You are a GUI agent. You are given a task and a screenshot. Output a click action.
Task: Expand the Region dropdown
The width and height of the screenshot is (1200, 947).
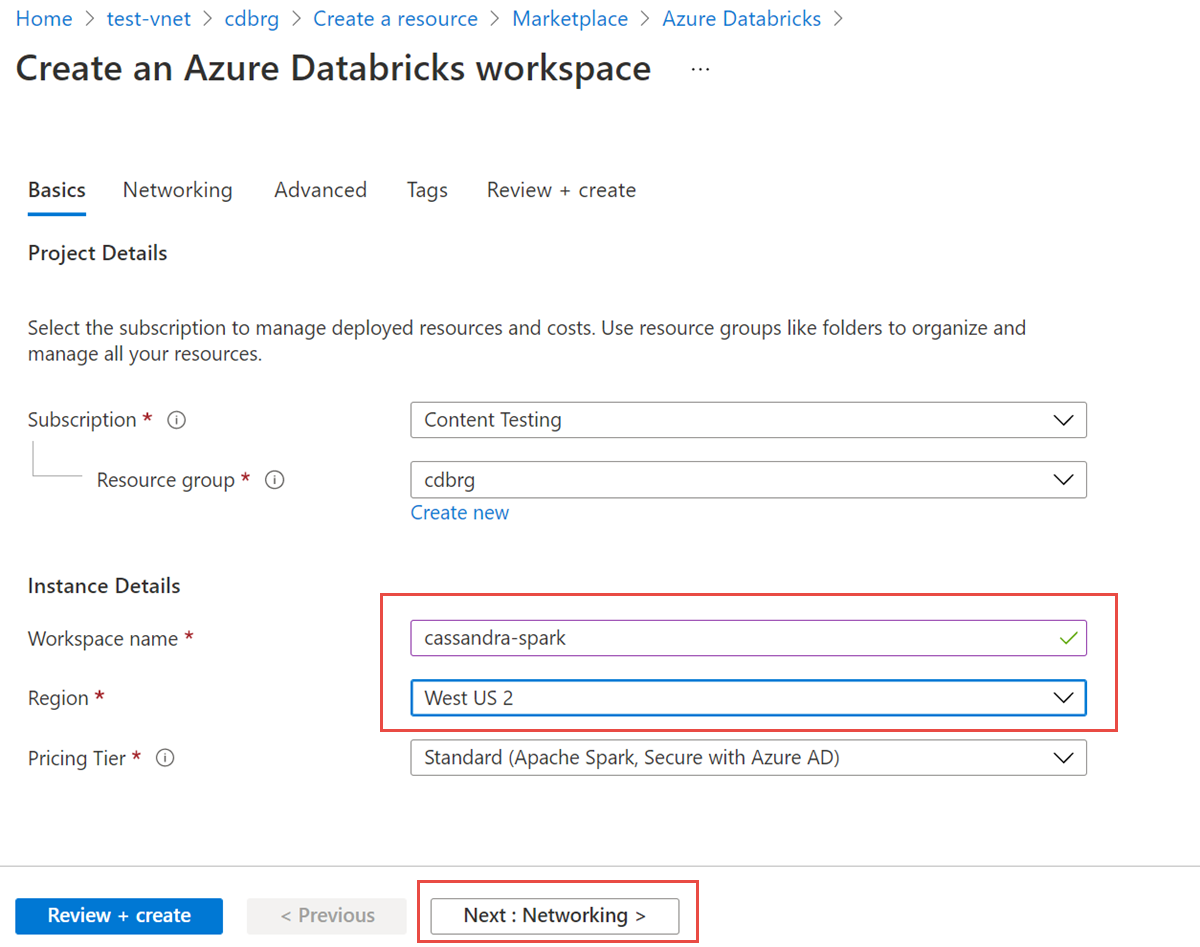(1063, 698)
